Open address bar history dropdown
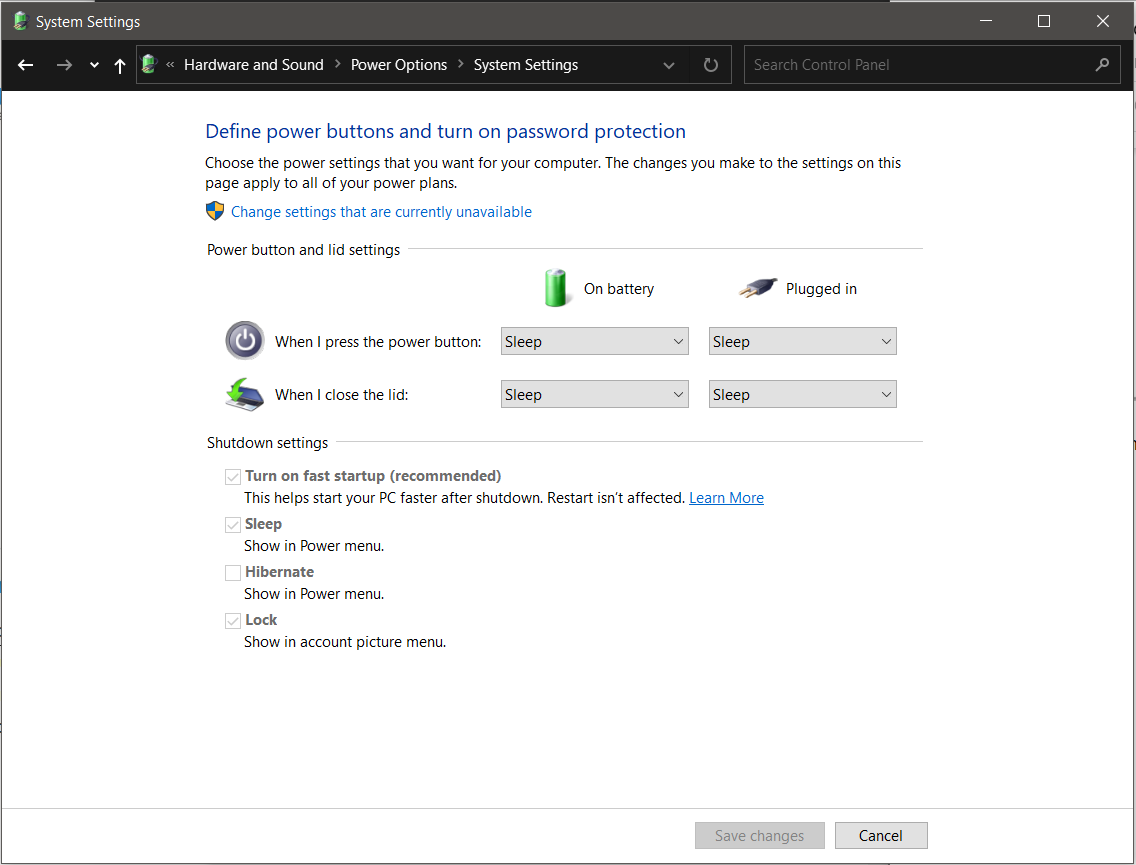Viewport: 1136px width, 865px height. point(669,65)
